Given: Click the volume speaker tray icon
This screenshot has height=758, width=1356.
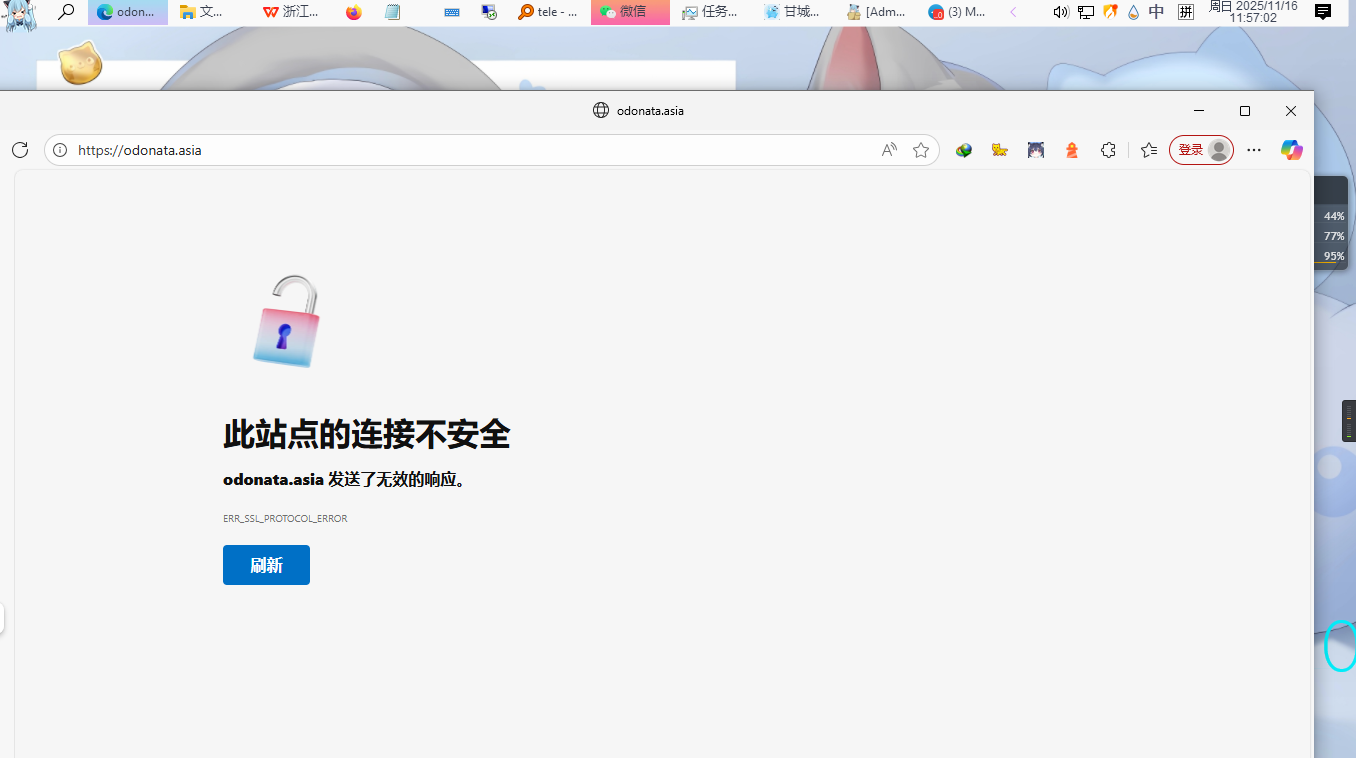Looking at the screenshot, I should click(1061, 12).
